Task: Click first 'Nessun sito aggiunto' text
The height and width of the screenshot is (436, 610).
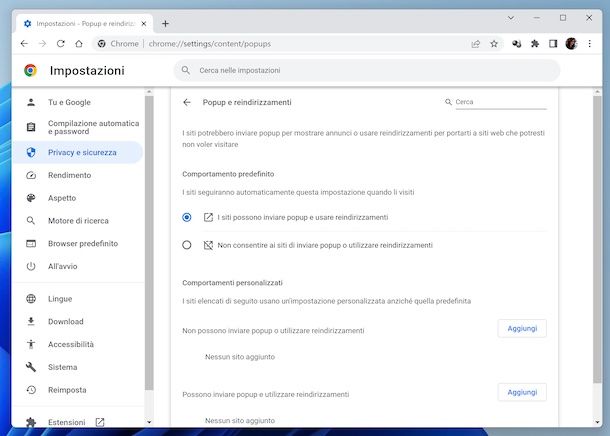Action: coord(240,357)
